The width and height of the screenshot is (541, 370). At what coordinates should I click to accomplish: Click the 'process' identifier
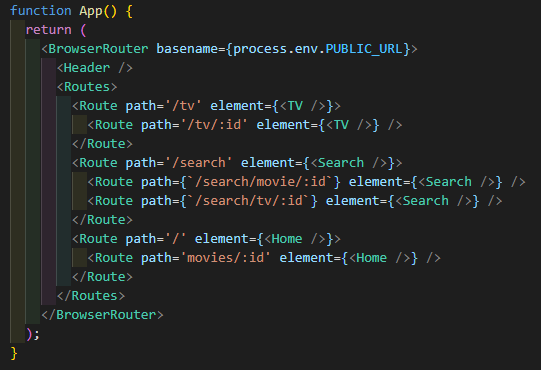click(260, 49)
